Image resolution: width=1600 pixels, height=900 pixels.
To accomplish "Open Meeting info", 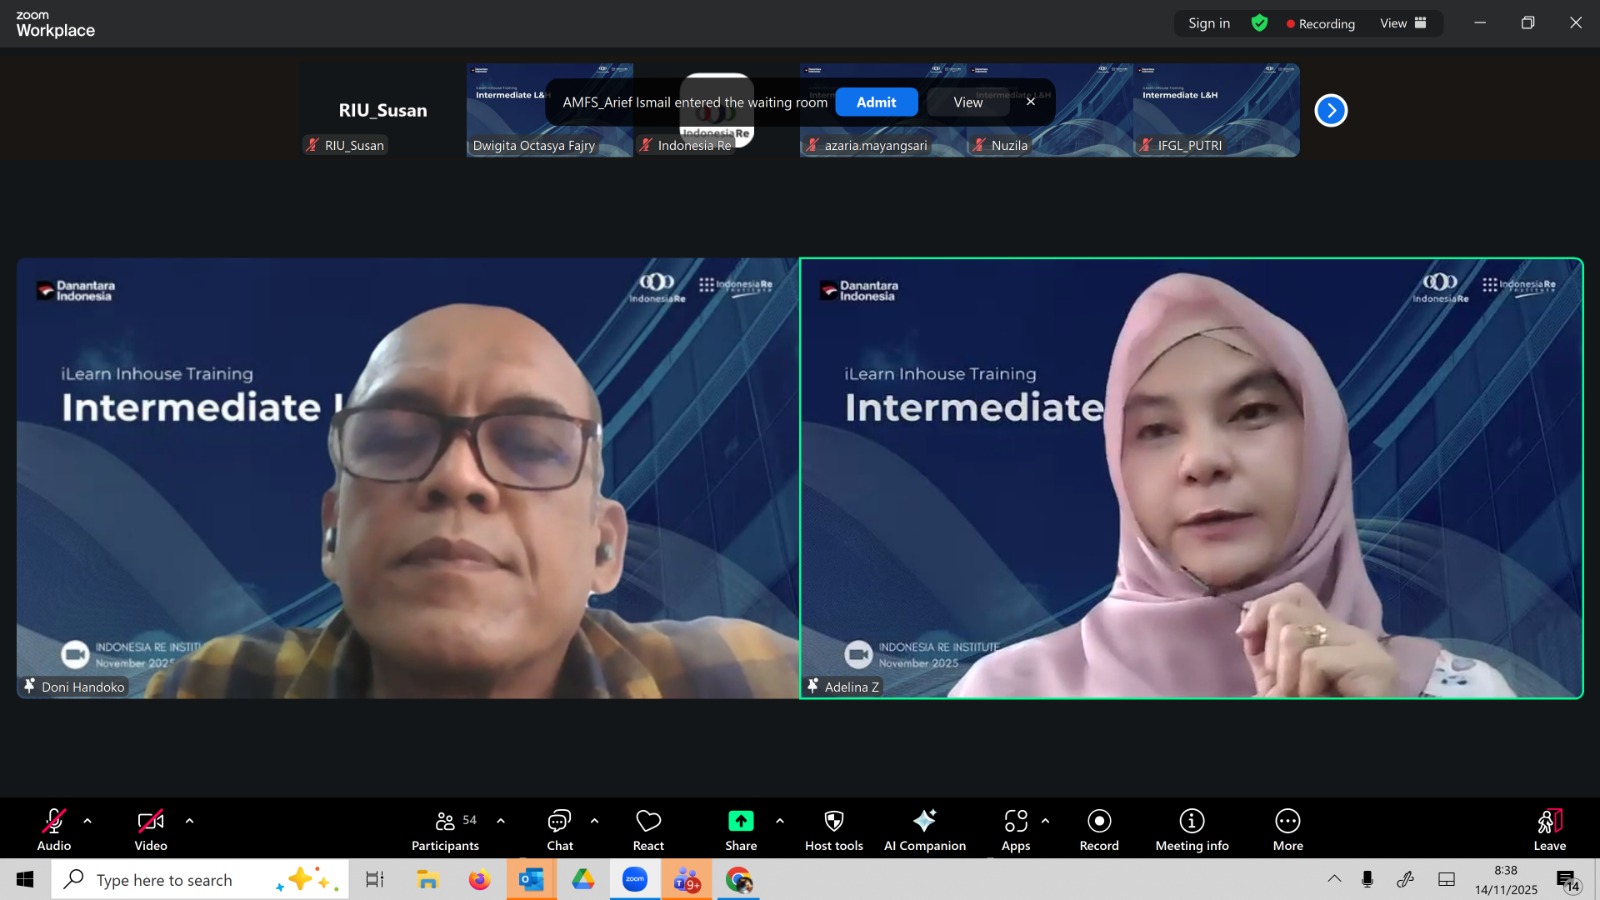I will (x=1191, y=830).
